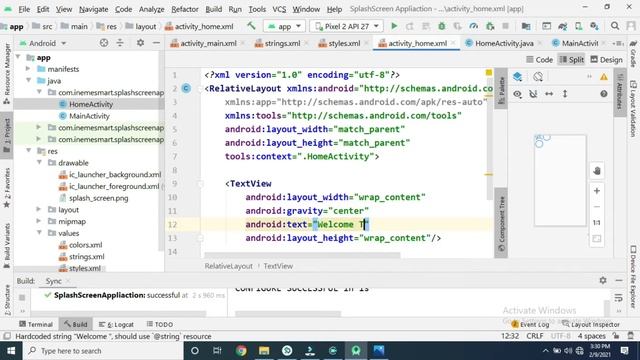Toggle autoconnect magnet icon

533,94
